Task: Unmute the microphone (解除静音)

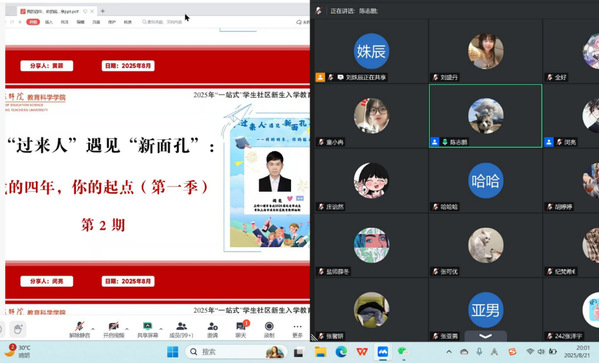Action: click(79, 329)
